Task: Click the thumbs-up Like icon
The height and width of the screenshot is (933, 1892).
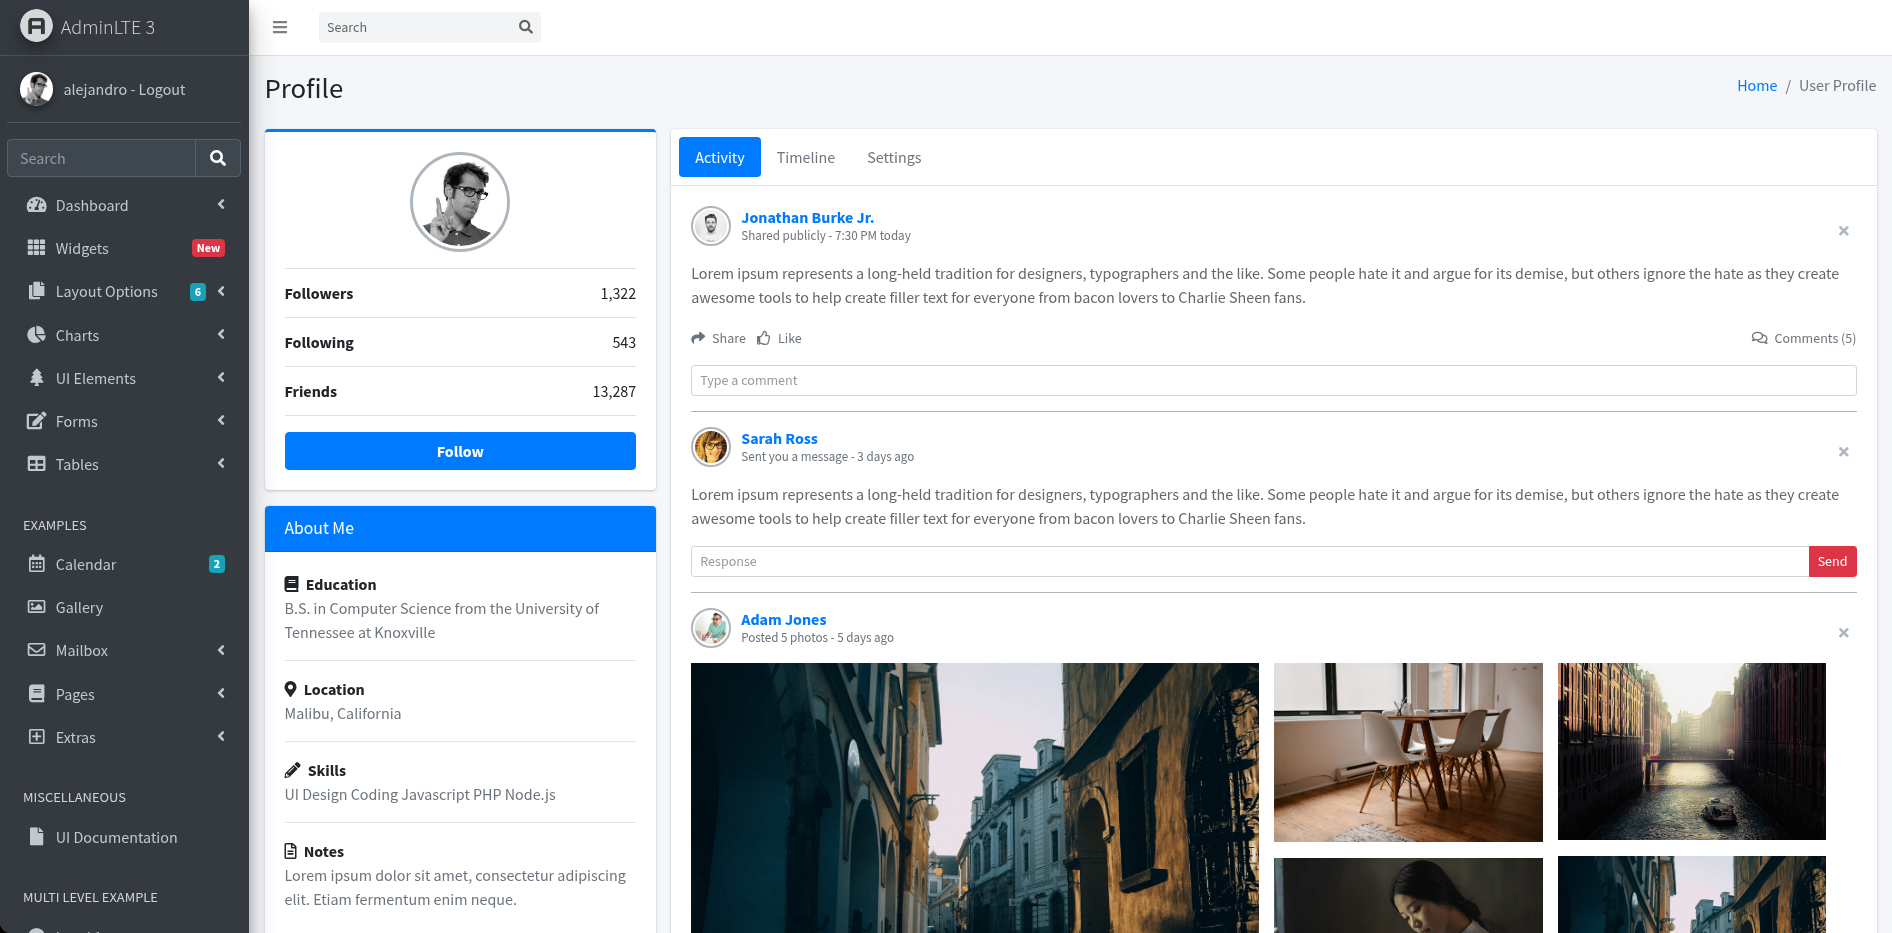Action: click(x=764, y=338)
